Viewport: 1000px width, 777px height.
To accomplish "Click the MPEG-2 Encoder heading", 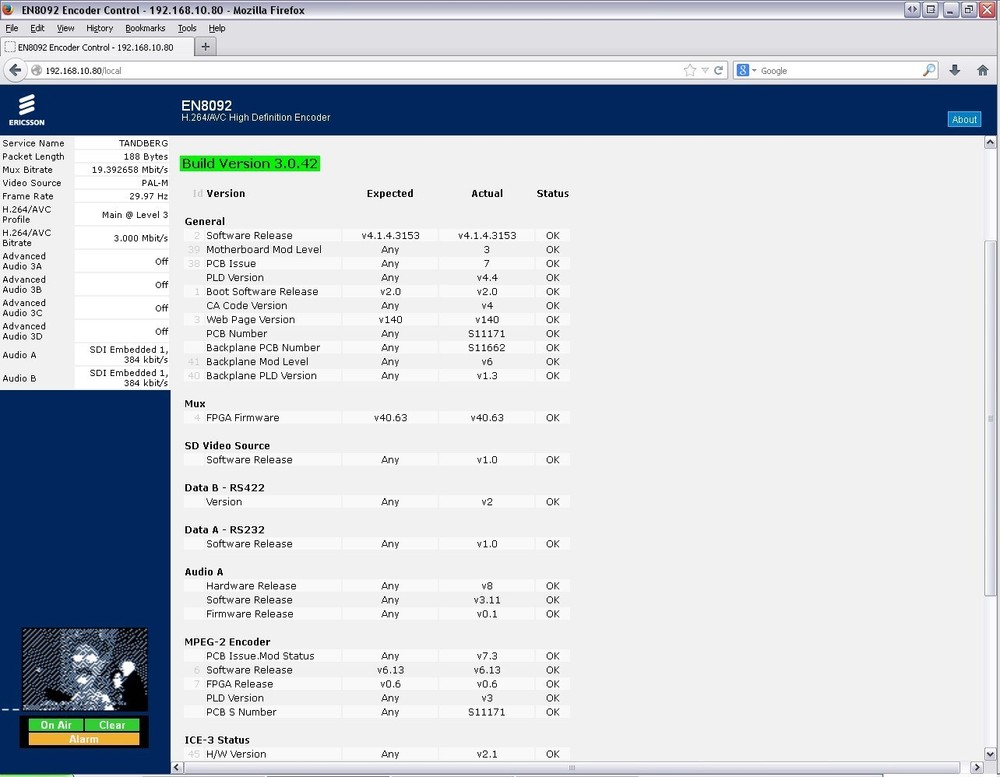I will tap(227, 642).
